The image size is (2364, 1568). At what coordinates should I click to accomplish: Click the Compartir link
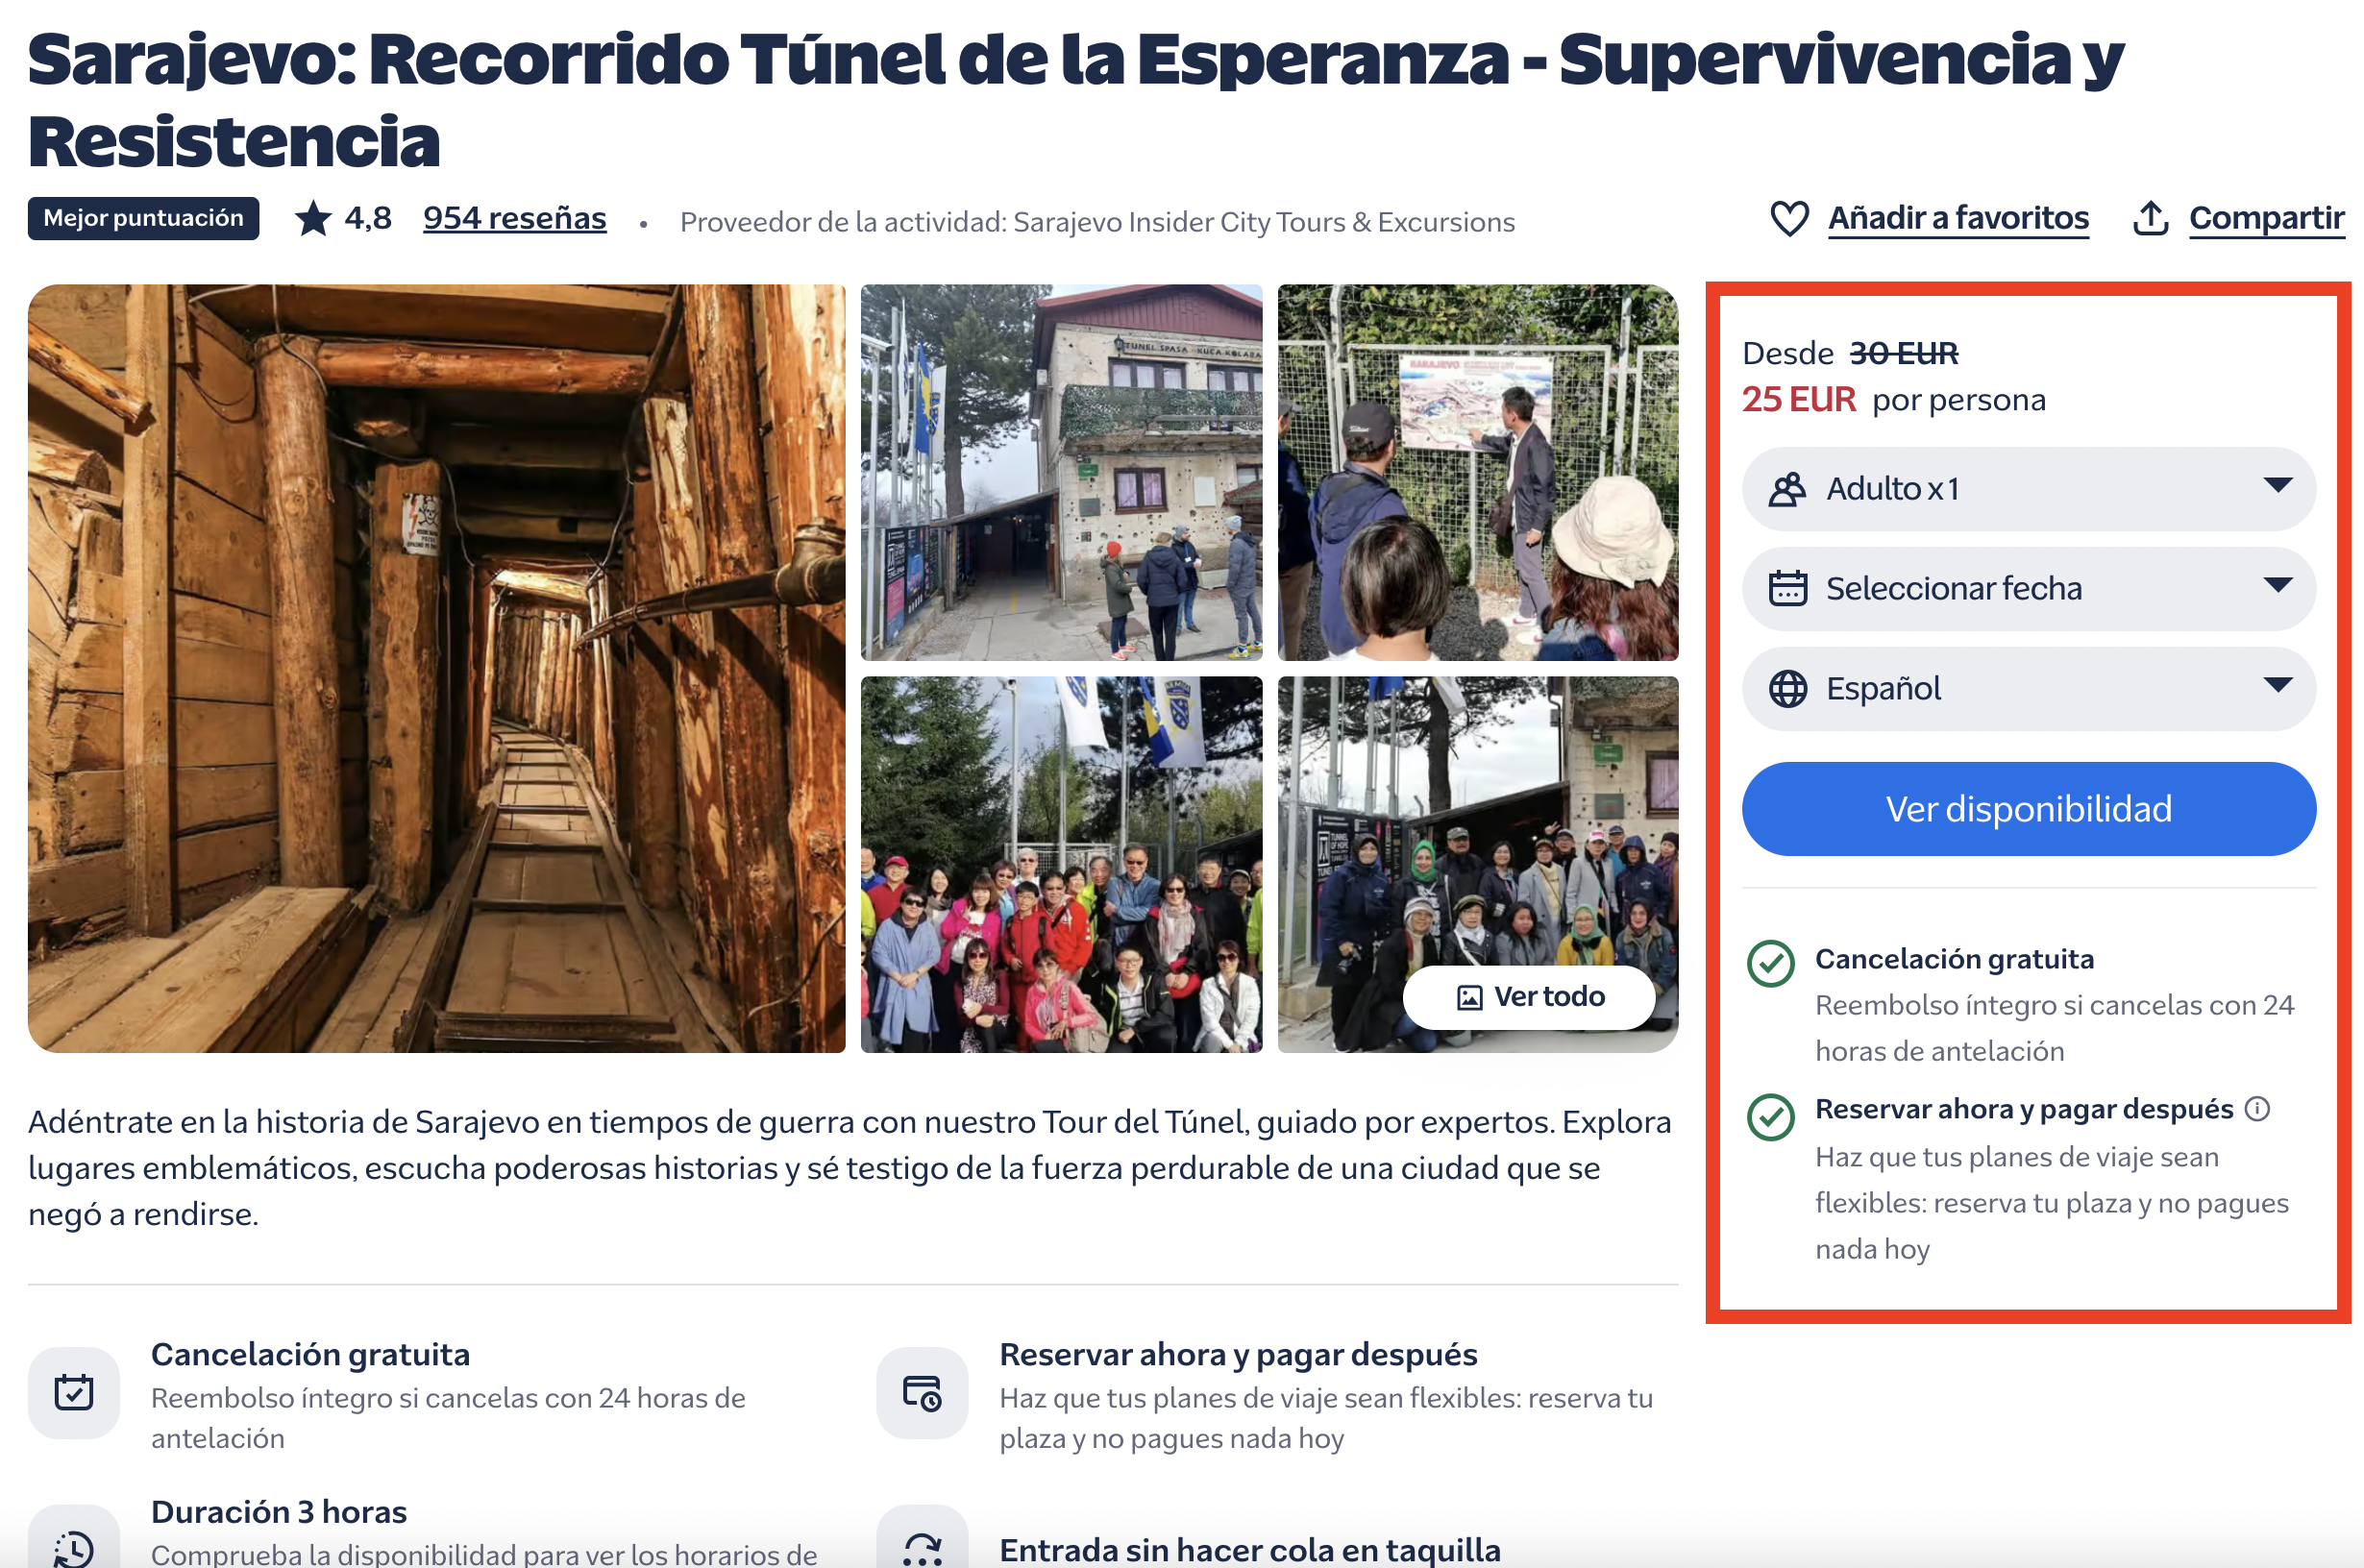point(2266,218)
